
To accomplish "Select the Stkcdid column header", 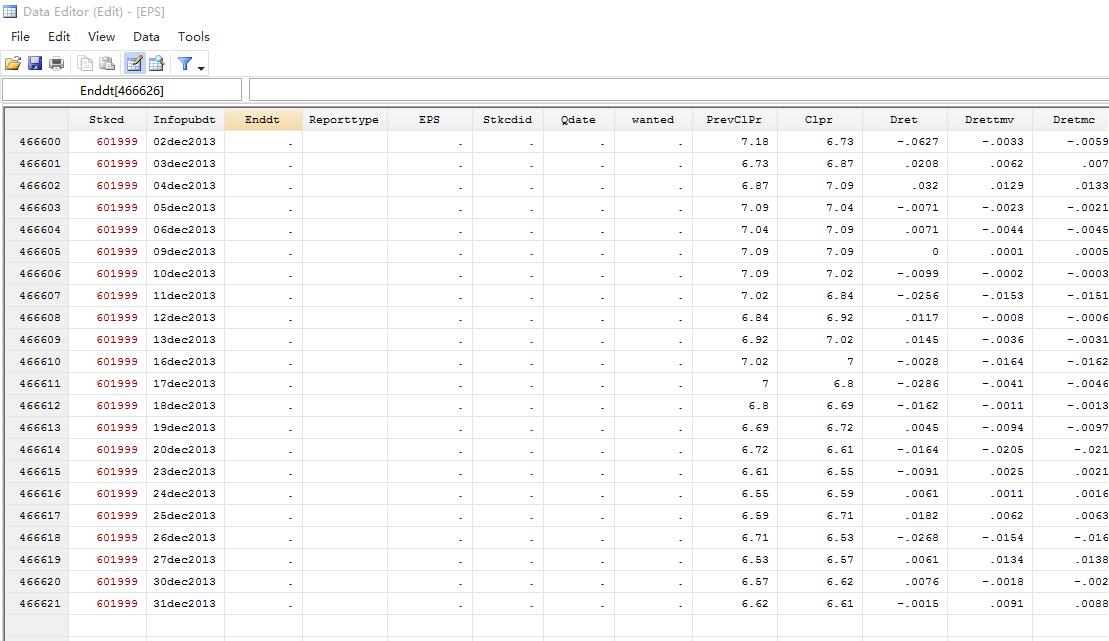I will click(507, 120).
